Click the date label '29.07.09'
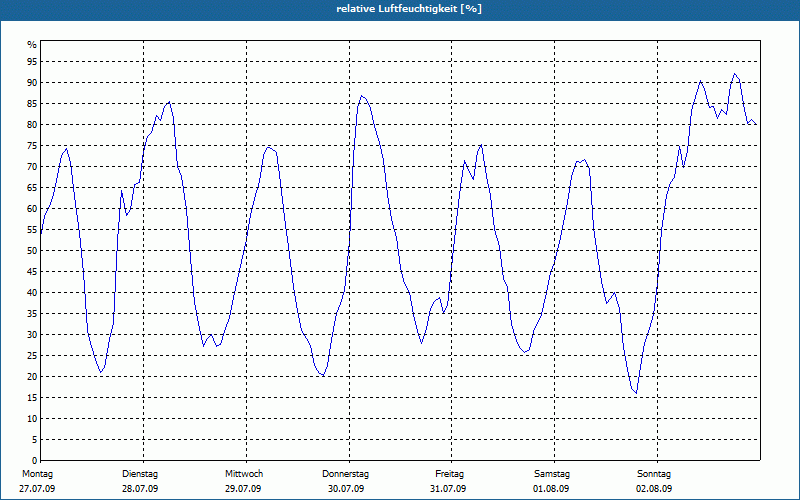This screenshot has height=500, width=800. click(243, 489)
